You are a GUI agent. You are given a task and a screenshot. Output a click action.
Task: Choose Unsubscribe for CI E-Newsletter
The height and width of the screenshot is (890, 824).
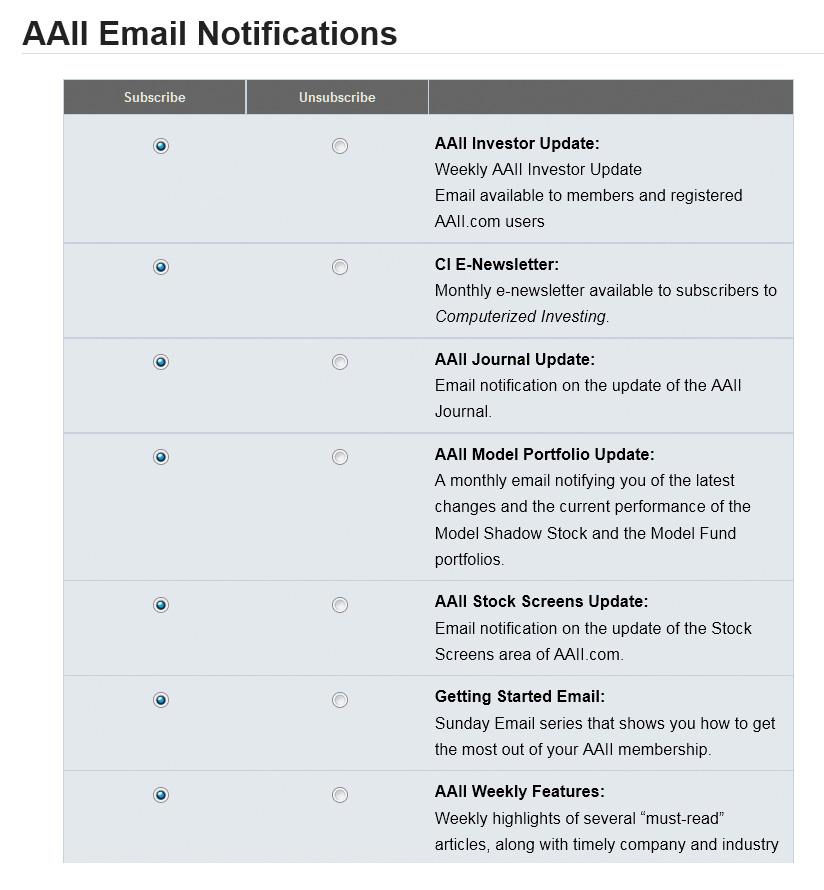(x=339, y=267)
